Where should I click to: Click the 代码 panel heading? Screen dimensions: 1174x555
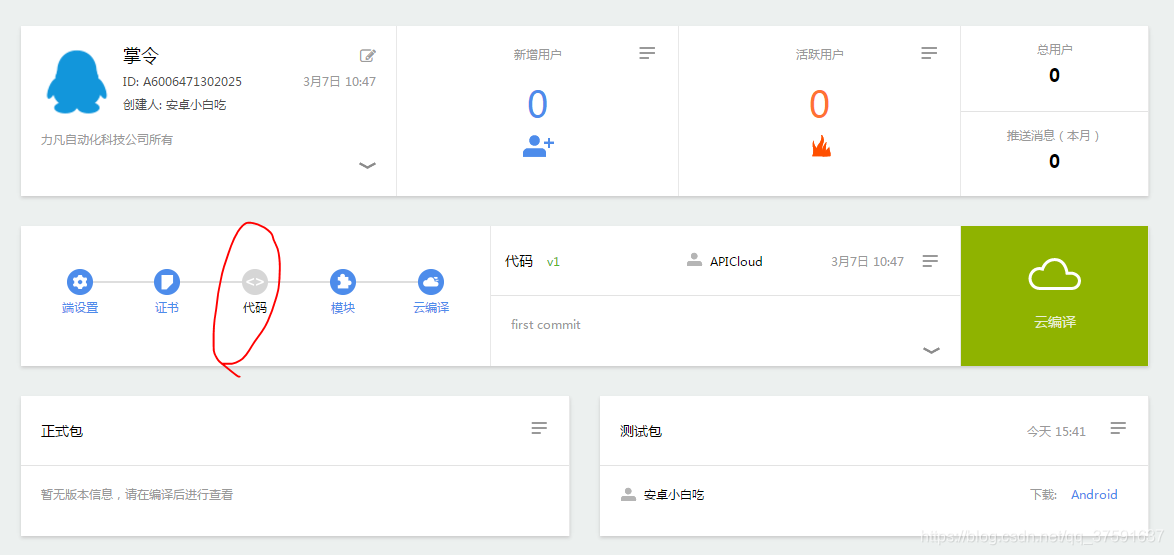[519, 261]
